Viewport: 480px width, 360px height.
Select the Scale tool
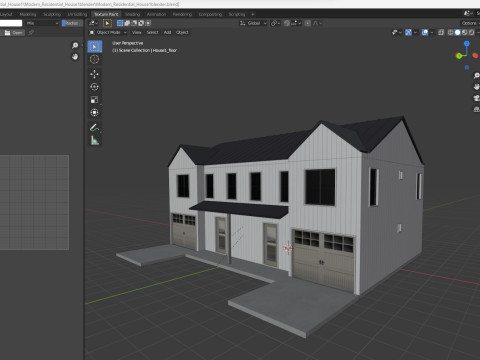pyautogui.click(x=95, y=100)
